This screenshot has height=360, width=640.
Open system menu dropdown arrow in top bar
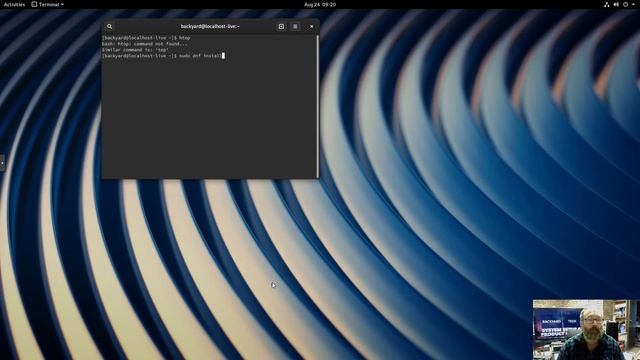tap(633, 4)
